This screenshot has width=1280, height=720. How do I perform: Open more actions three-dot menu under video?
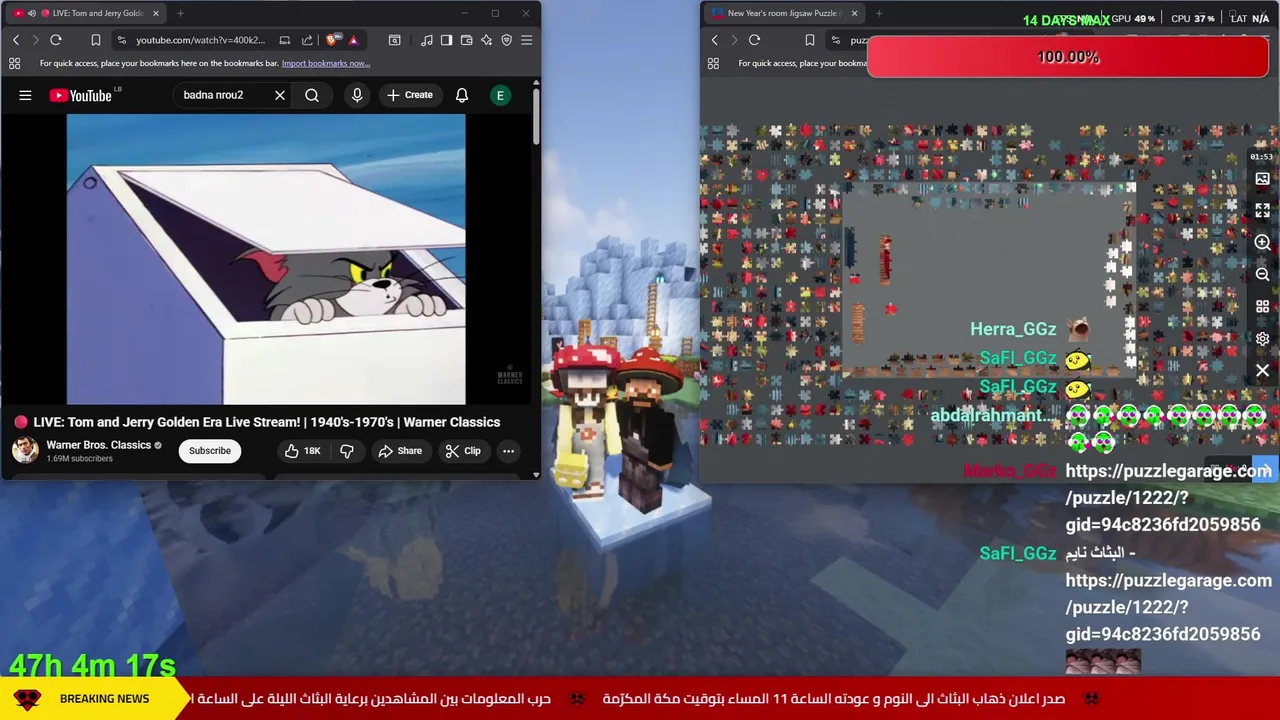tap(508, 451)
